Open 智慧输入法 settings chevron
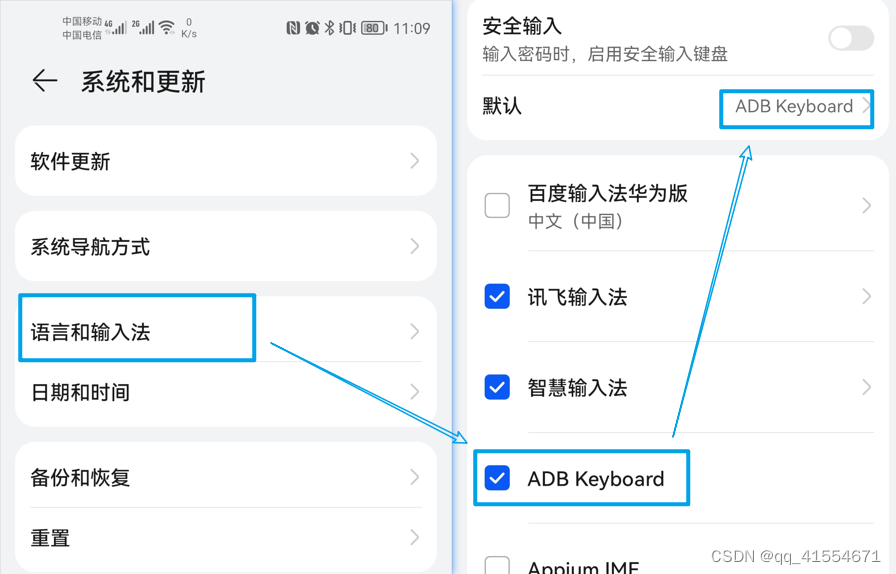The height and width of the screenshot is (574, 896). [866, 387]
